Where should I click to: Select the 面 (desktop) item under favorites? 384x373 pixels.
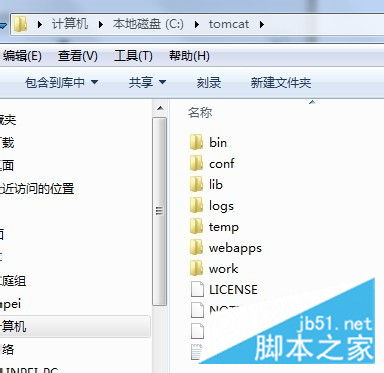[7, 165]
